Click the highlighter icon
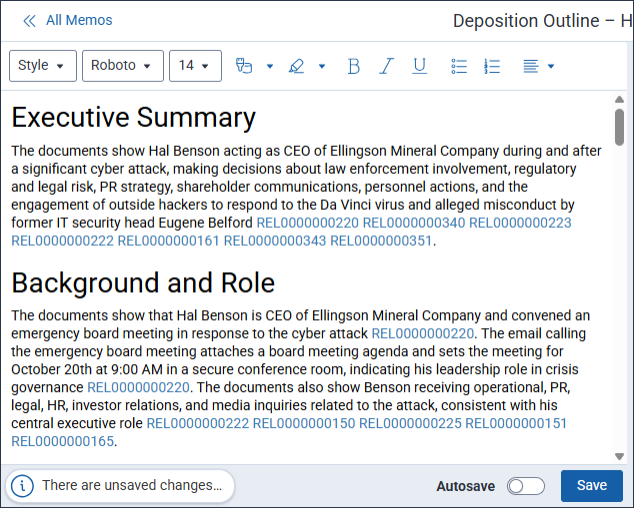This screenshot has height=508, width=634. coord(296,66)
